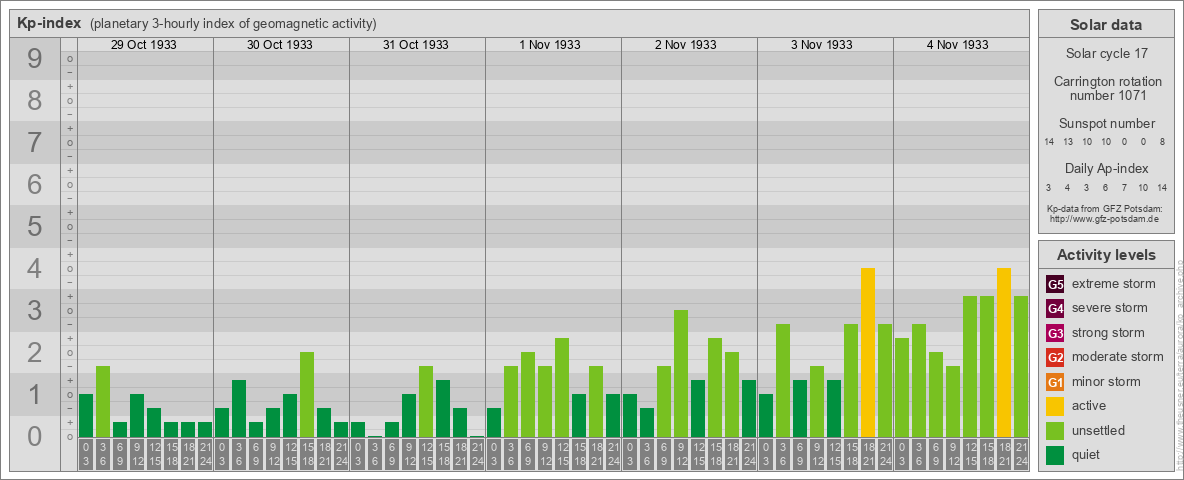Click the G1 minor storm badge
The width and height of the screenshot is (1184, 480).
1055,382
